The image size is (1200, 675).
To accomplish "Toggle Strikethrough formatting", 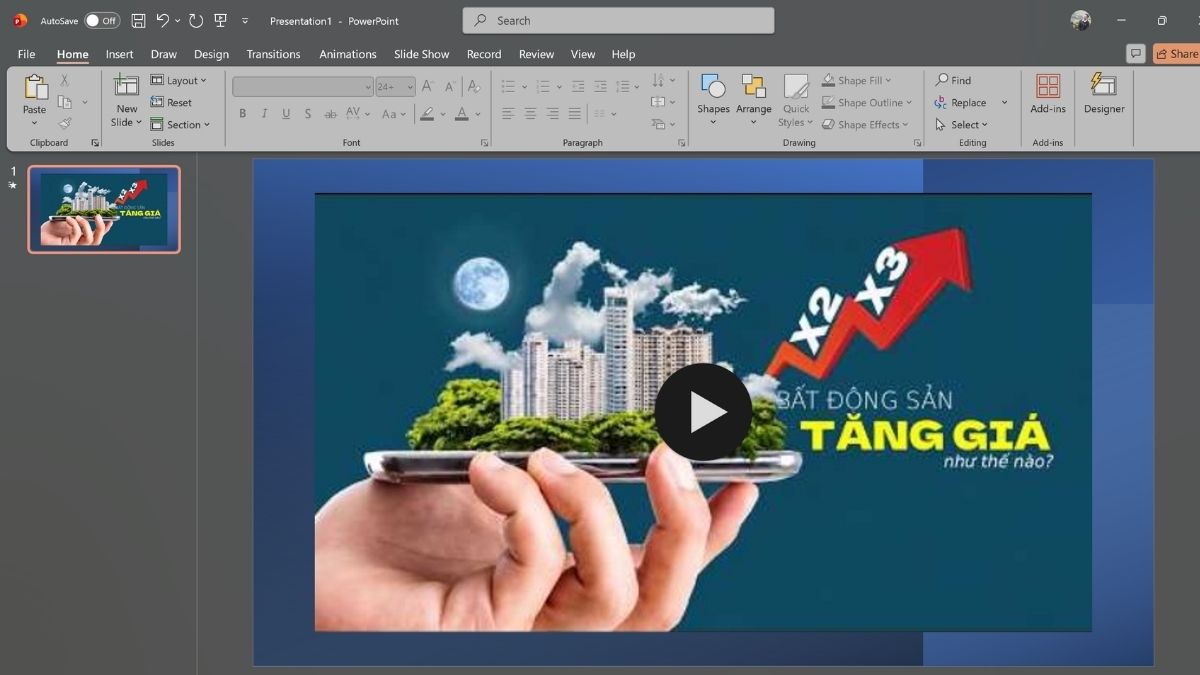I will click(331, 114).
